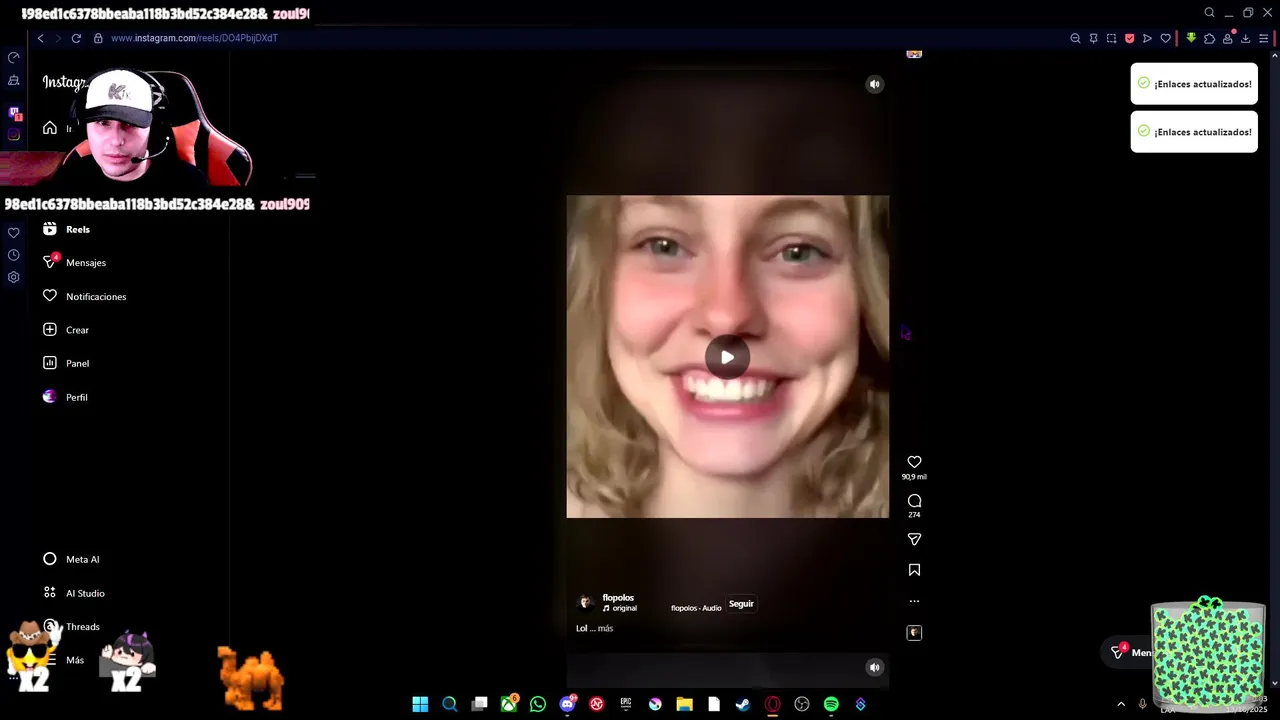Open Threads from the sidebar
This screenshot has height=720, width=1280.
point(82,627)
